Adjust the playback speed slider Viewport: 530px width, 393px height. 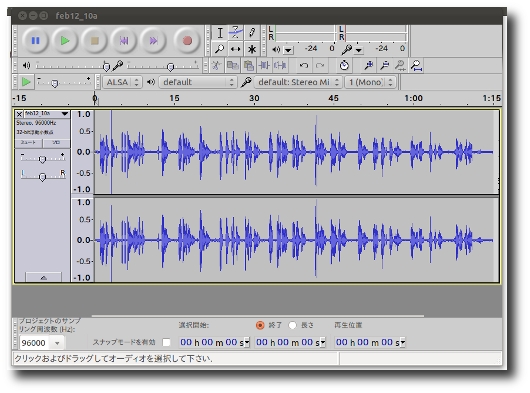pyautogui.click(x=64, y=82)
